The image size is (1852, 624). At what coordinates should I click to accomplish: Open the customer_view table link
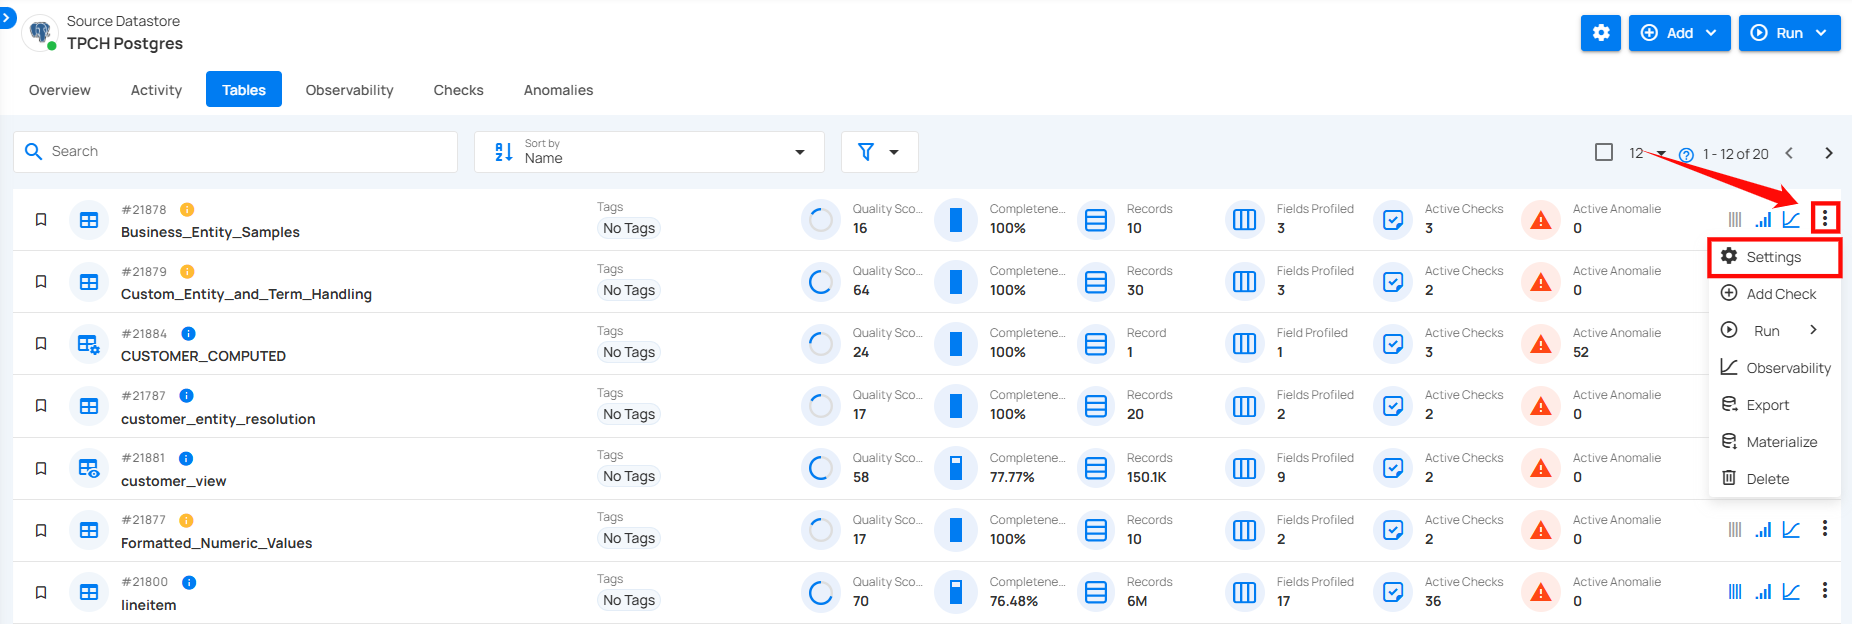click(x=173, y=481)
